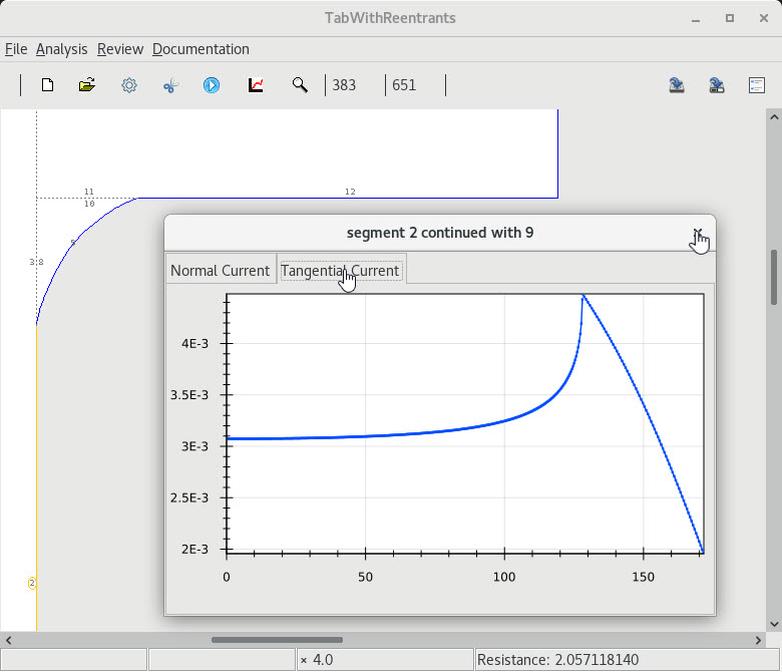Show the chart plot icon
The height and width of the screenshot is (672, 782).
pyautogui.click(x=256, y=85)
